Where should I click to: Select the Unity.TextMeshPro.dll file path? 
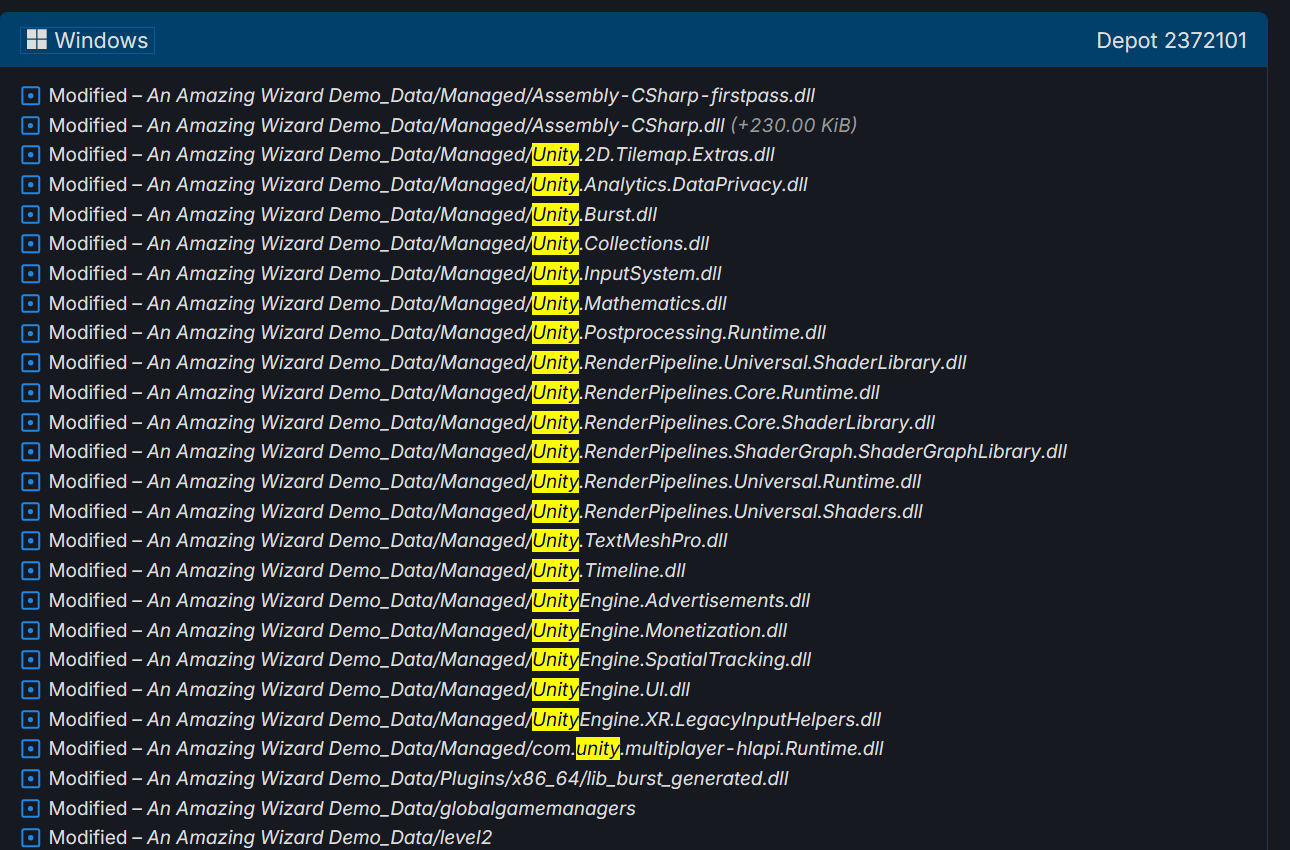[437, 541]
